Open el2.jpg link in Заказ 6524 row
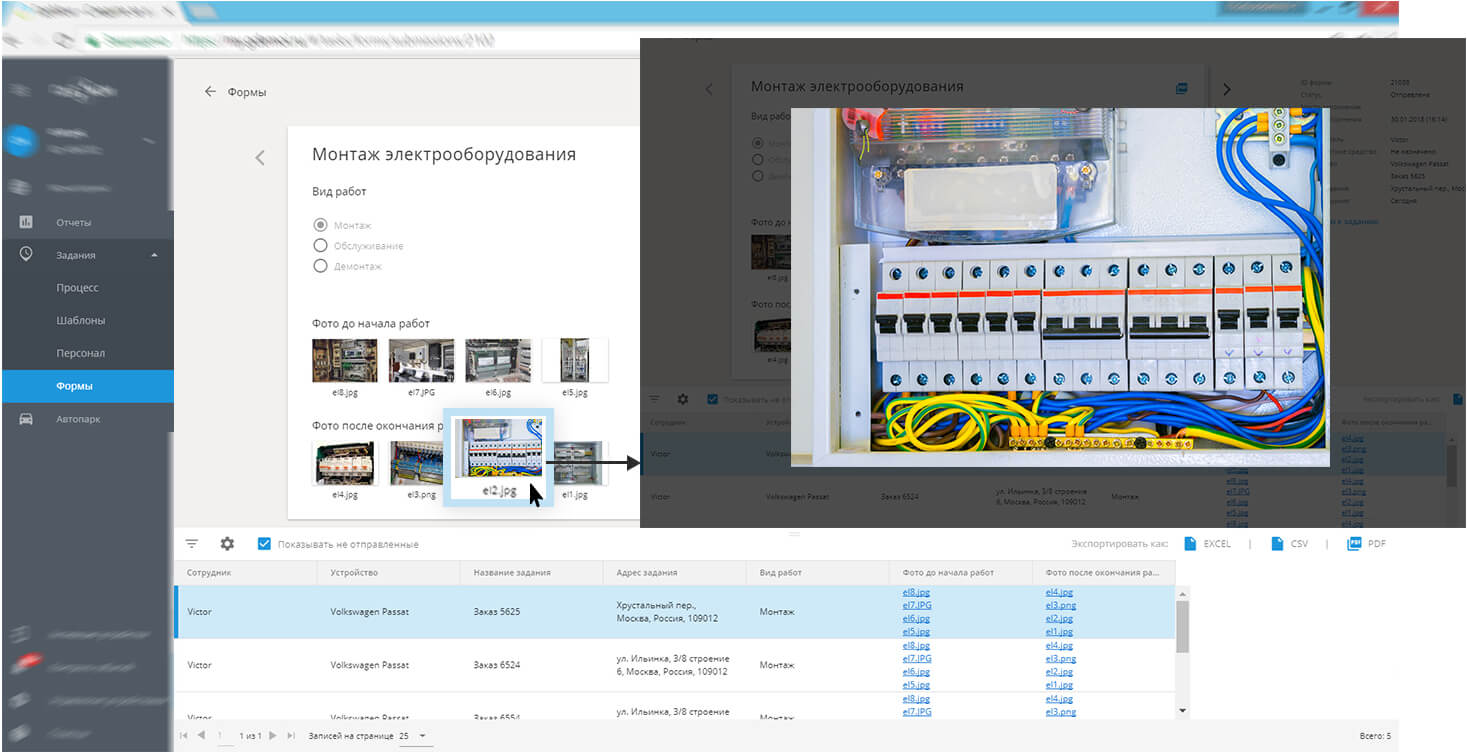Image resolution: width=1467 pixels, height=752 pixels. click(x=1059, y=672)
